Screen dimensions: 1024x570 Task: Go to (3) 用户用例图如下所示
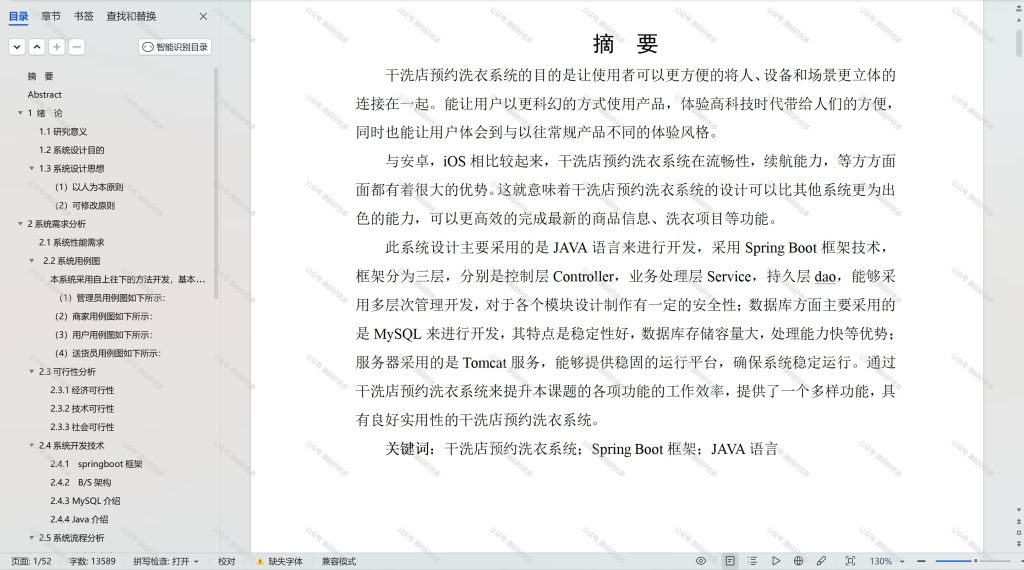(103, 335)
